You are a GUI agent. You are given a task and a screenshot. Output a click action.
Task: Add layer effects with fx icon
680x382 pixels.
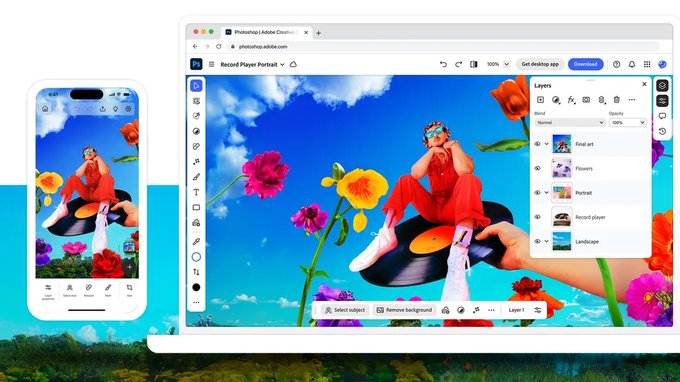tap(572, 100)
